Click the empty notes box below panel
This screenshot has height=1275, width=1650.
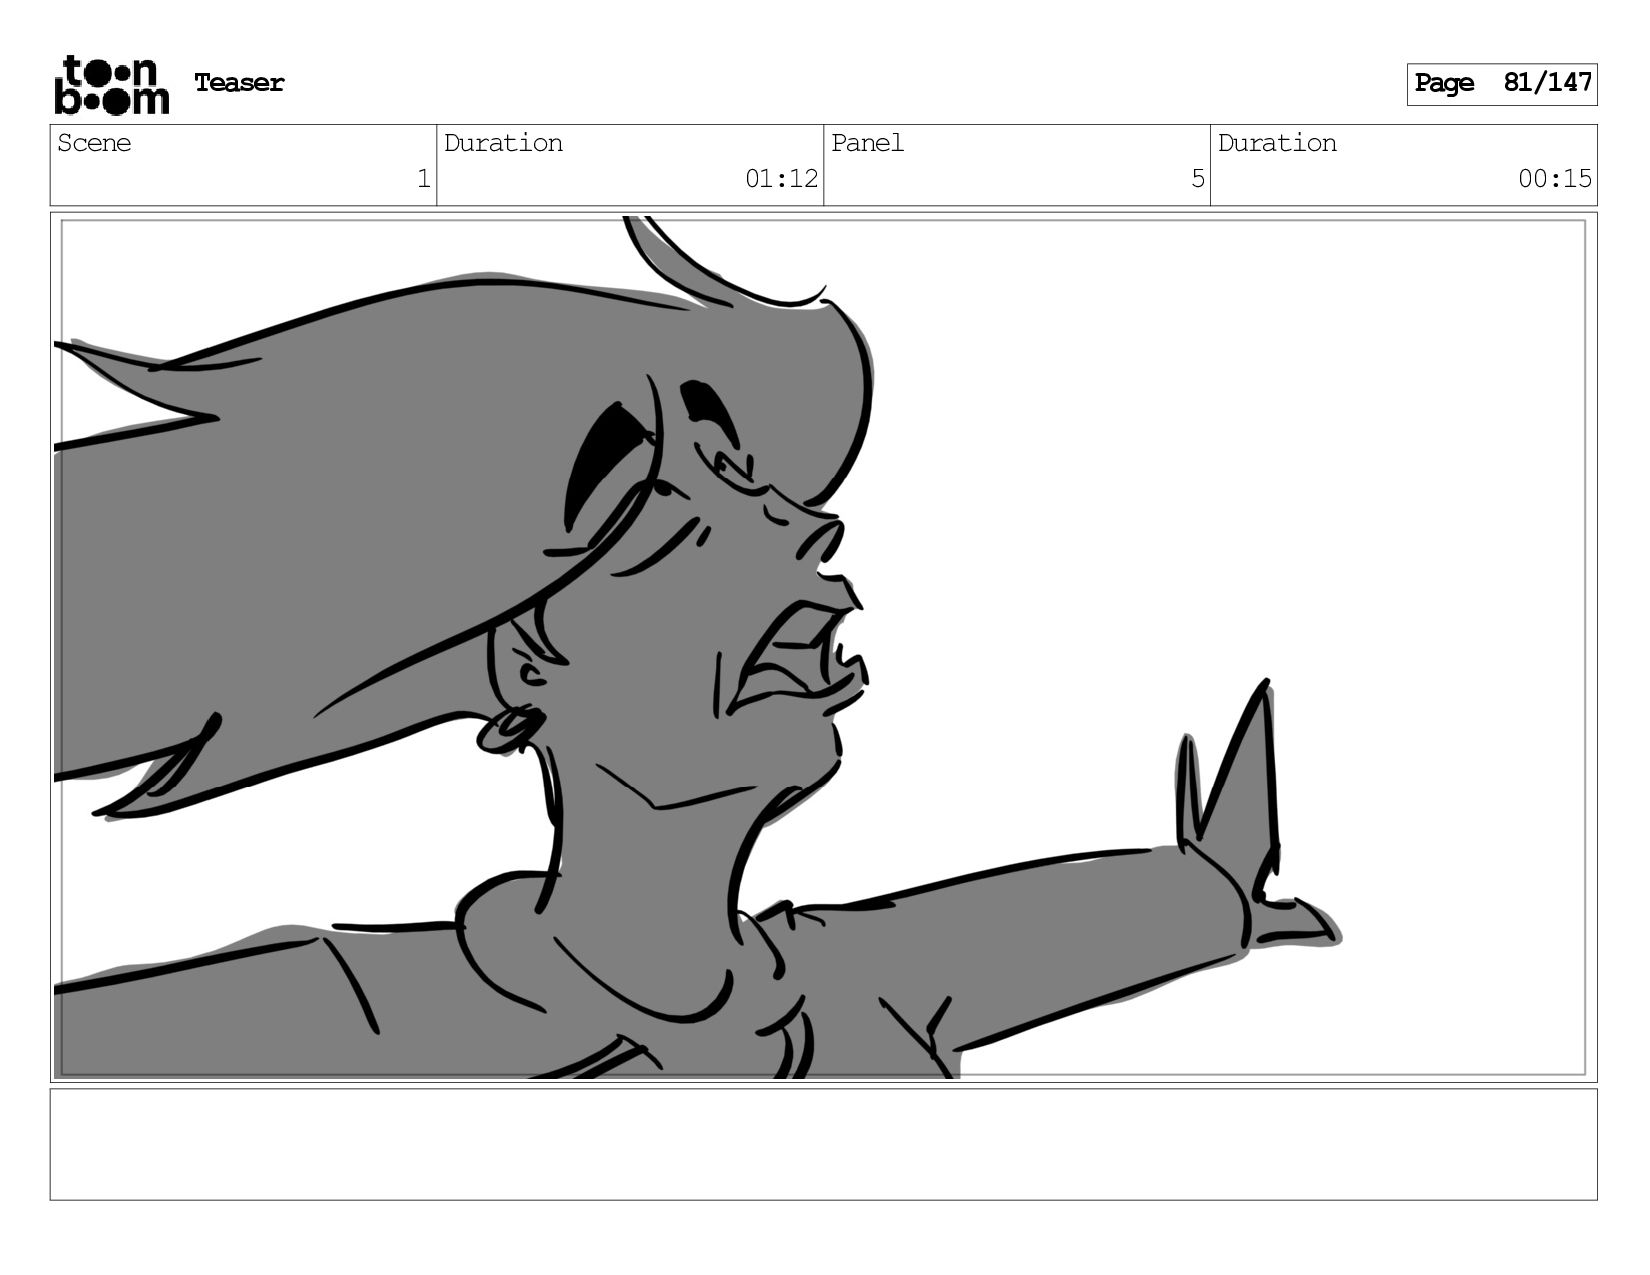pyautogui.click(x=823, y=1144)
